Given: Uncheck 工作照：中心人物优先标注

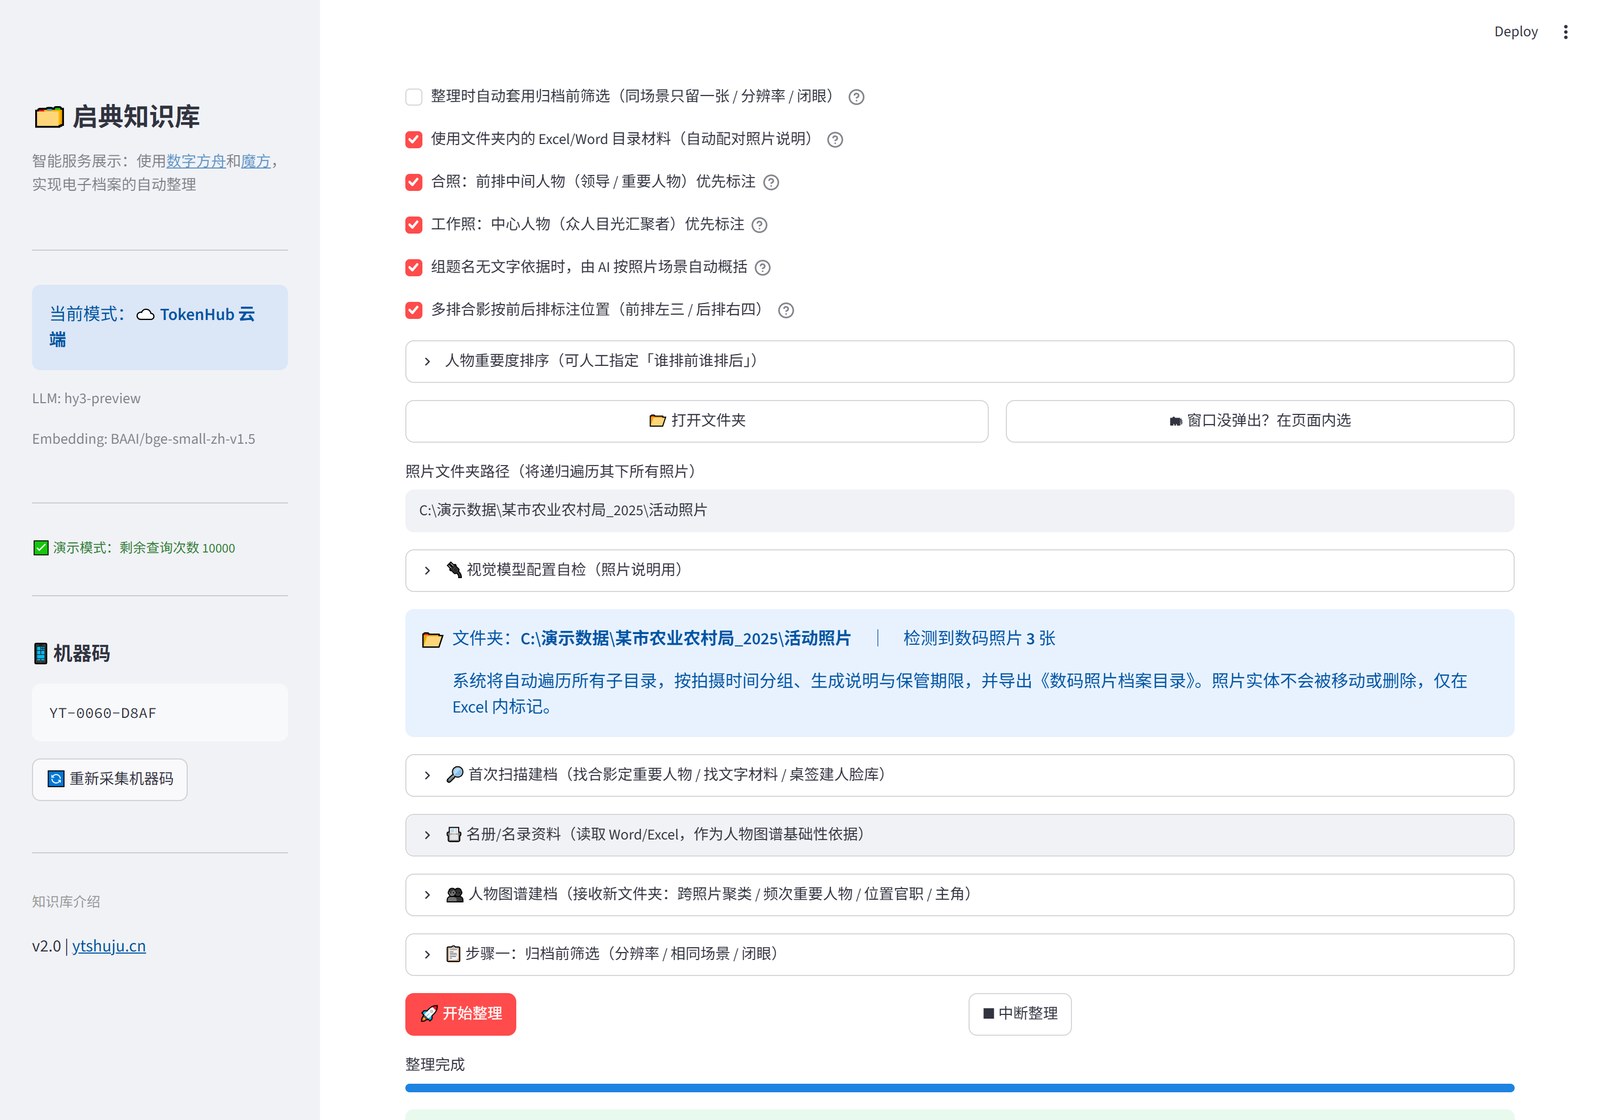Looking at the screenshot, I should [414, 224].
